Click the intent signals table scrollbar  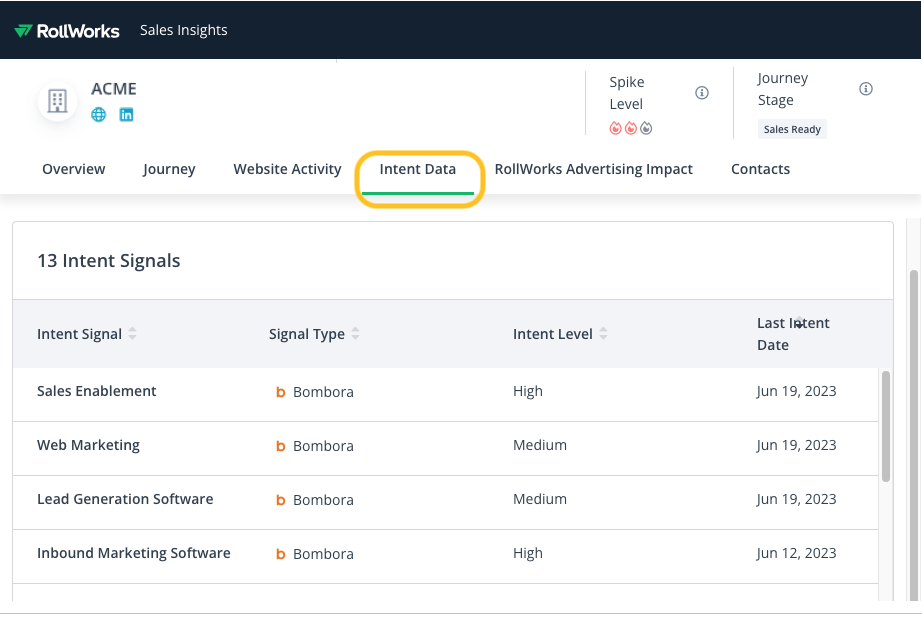point(885,425)
